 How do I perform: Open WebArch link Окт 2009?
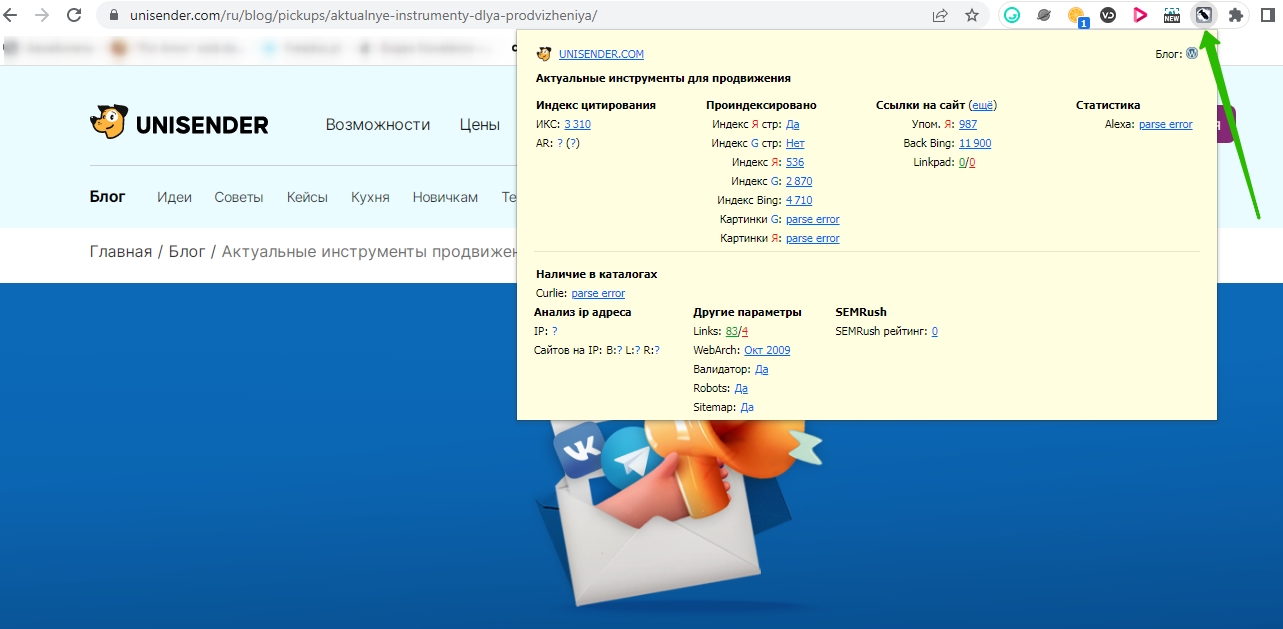click(x=767, y=350)
